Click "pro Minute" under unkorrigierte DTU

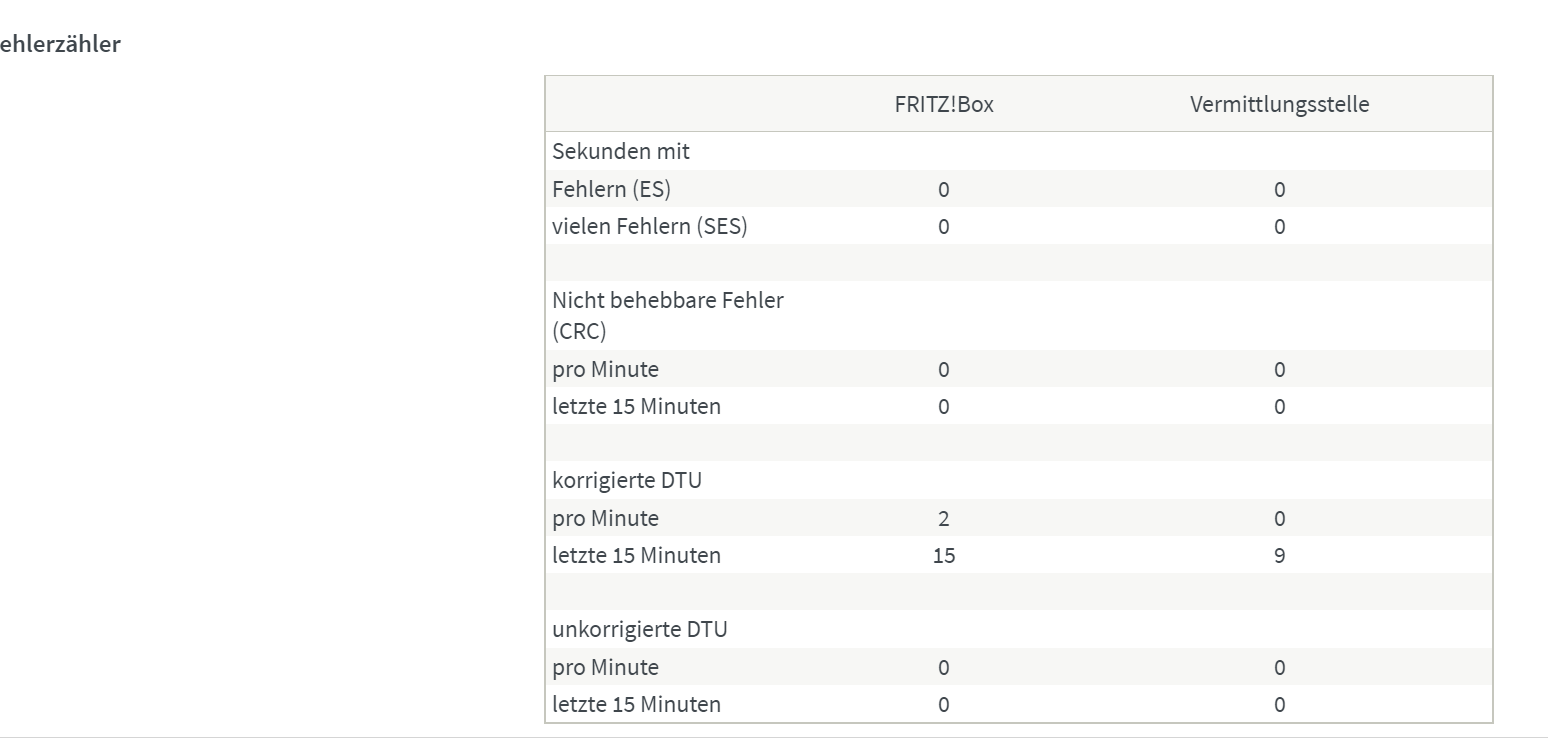tap(605, 668)
